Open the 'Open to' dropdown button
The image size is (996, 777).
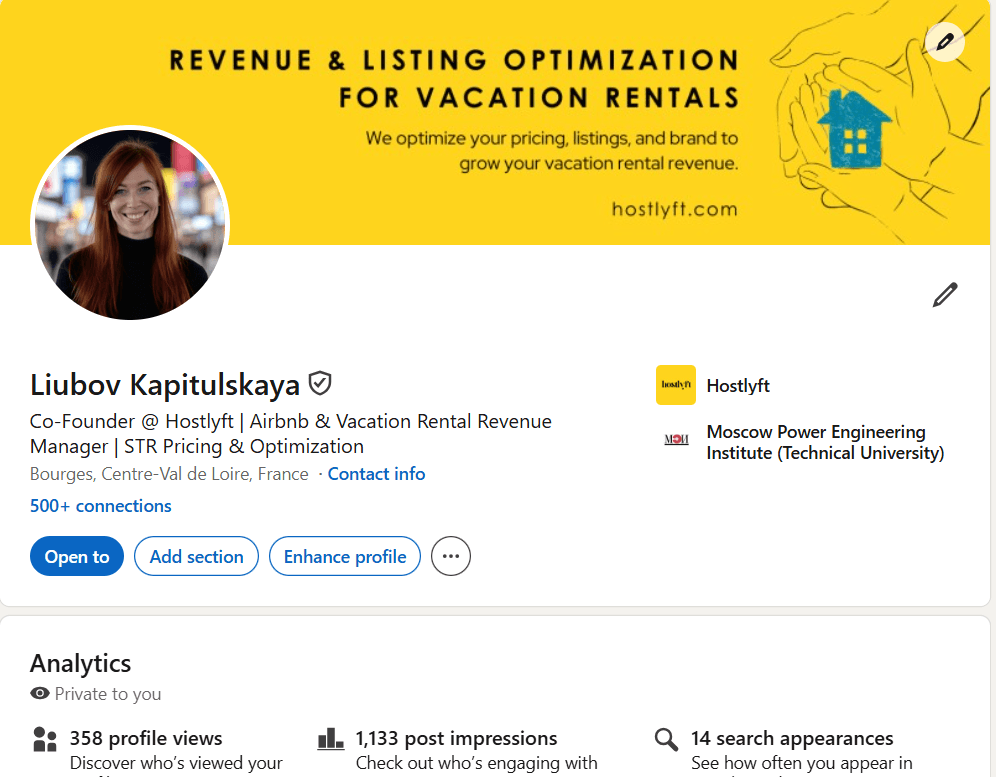pos(77,556)
